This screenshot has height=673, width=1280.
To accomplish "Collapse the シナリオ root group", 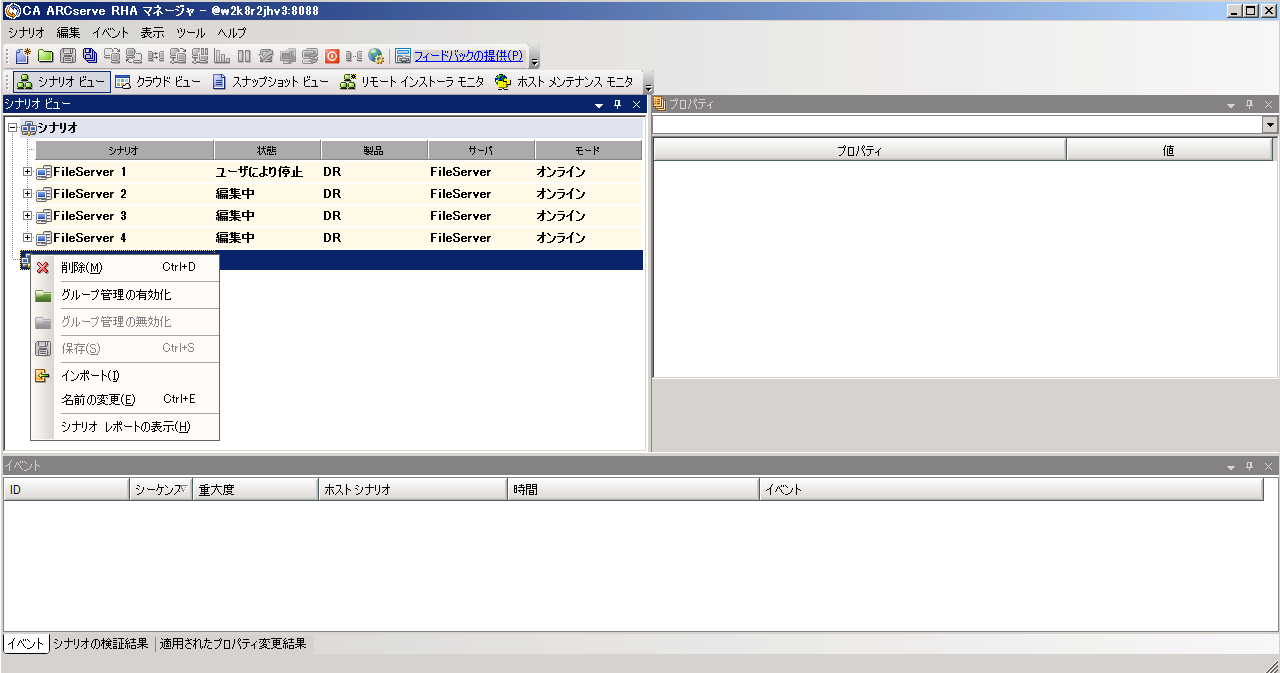I will [x=12, y=128].
